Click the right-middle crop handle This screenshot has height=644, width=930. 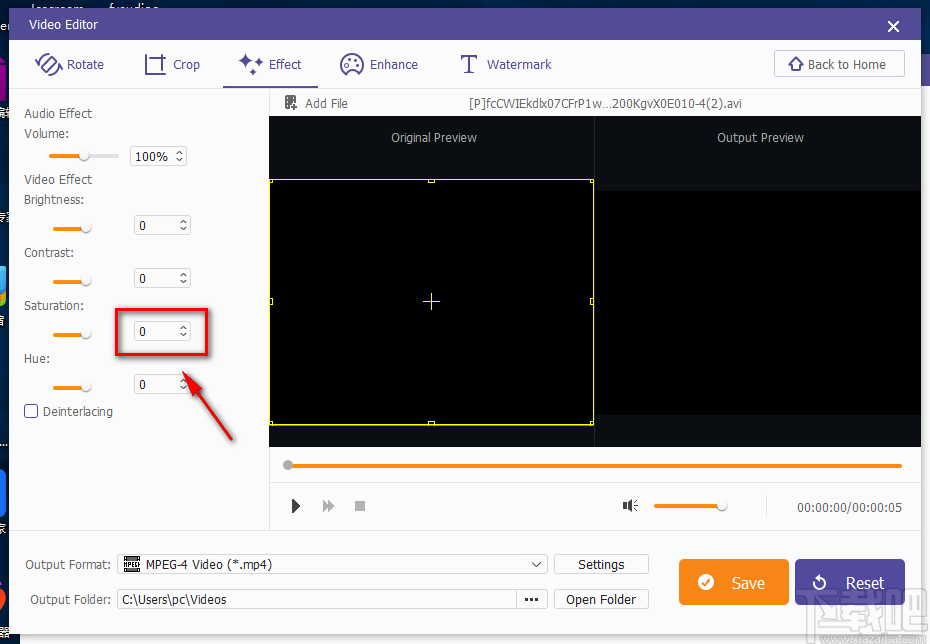tap(592, 302)
